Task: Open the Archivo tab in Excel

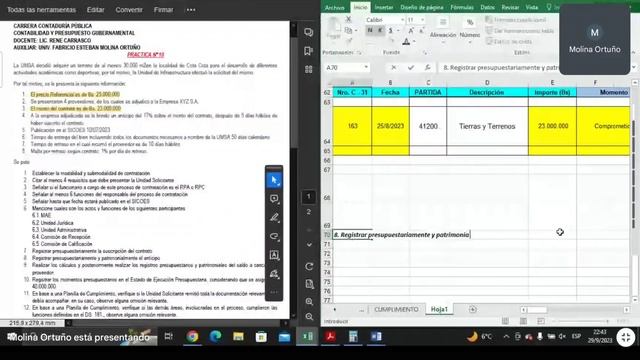Action: [x=335, y=7]
